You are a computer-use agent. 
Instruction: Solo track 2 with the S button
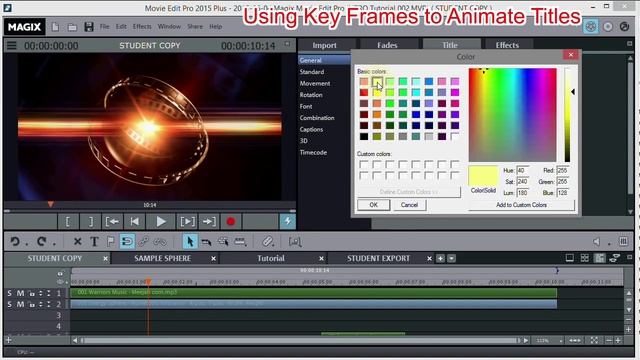9,304
